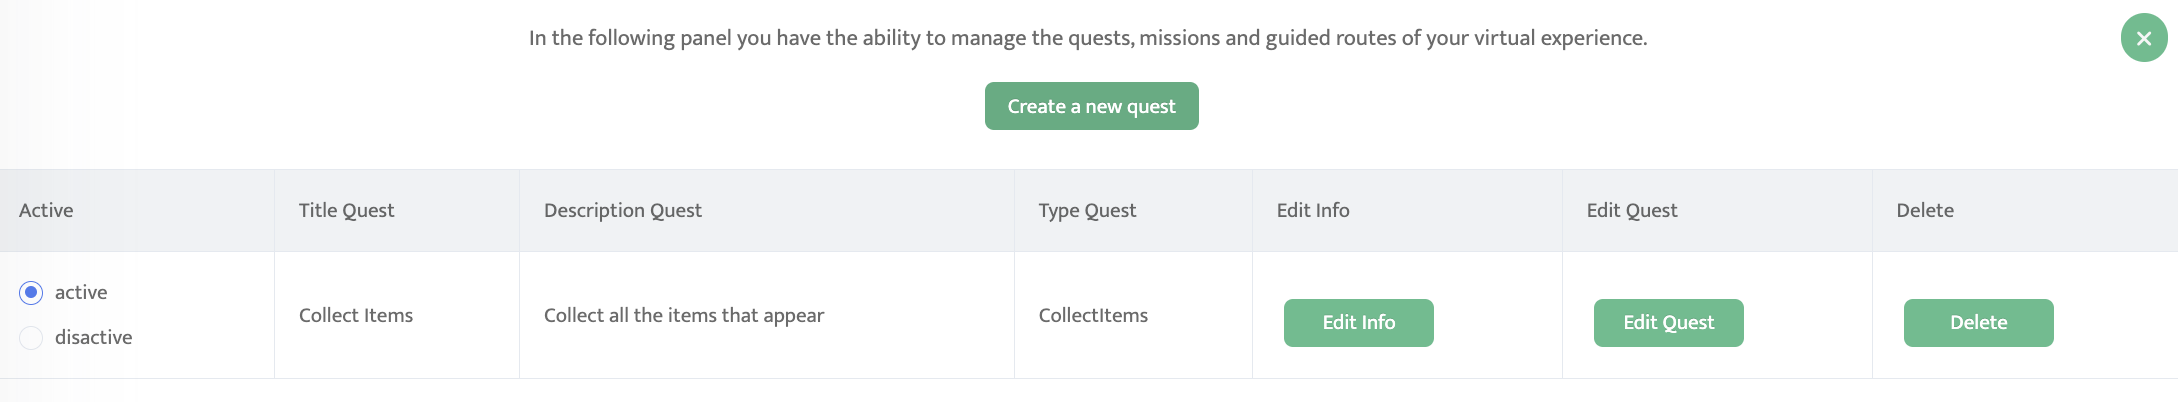Close the quest management panel
This screenshot has height=402, width=2178.
tap(2144, 38)
